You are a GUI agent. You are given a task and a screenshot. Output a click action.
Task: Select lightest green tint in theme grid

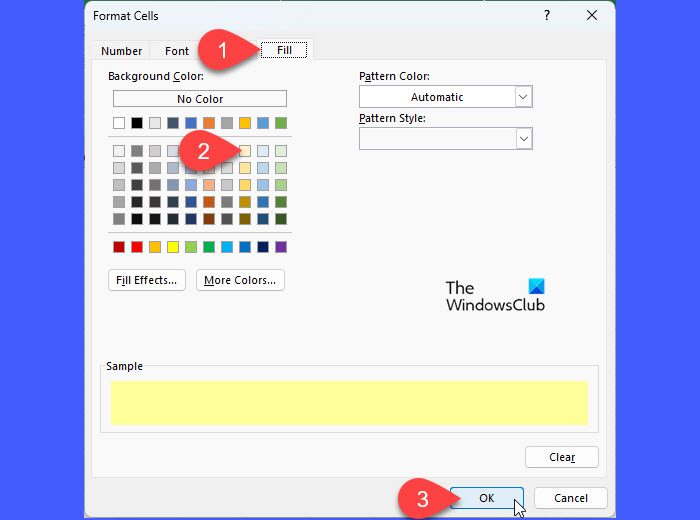pyautogui.click(x=281, y=151)
